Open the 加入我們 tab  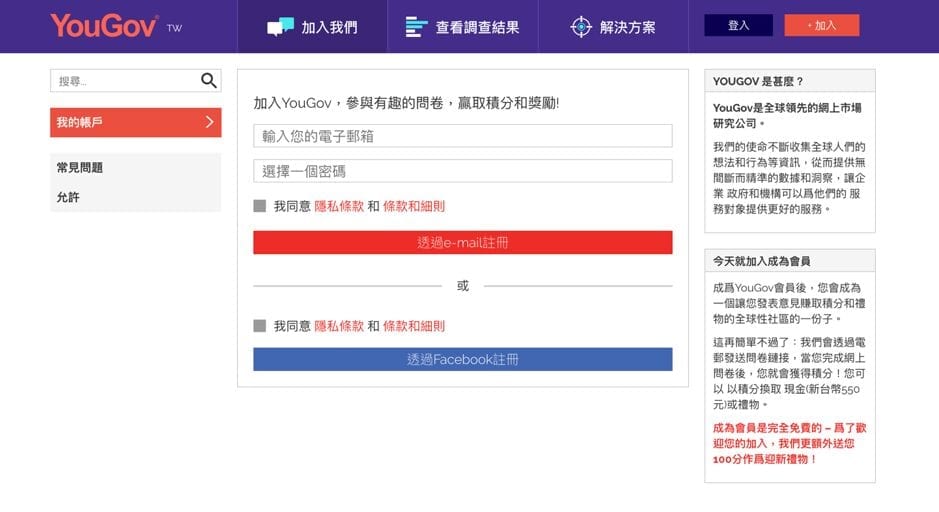click(x=312, y=27)
